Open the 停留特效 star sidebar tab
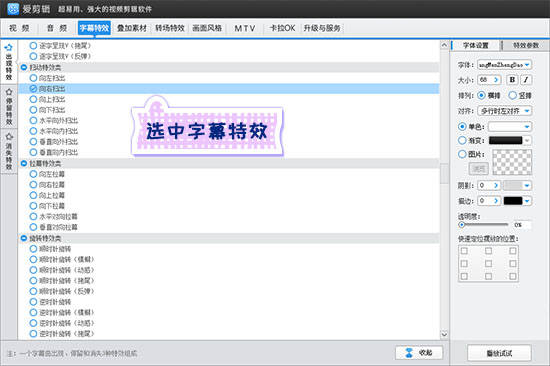The width and height of the screenshot is (550, 366). click(9, 107)
